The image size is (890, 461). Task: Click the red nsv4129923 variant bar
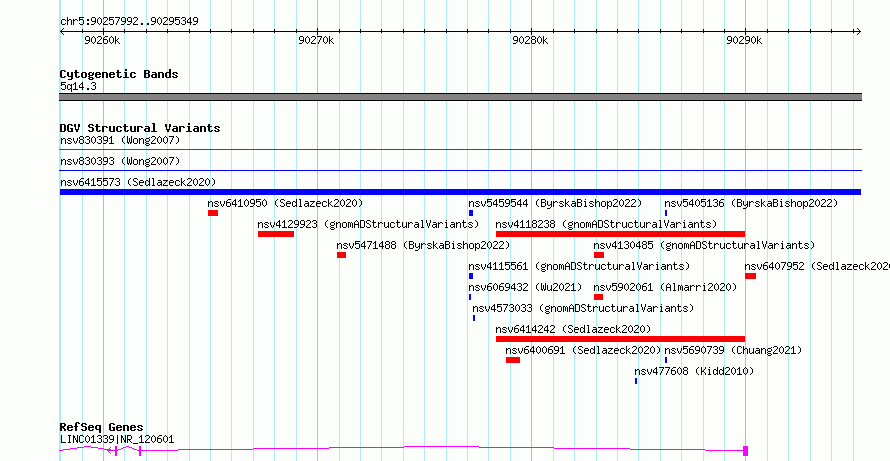tap(276, 234)
